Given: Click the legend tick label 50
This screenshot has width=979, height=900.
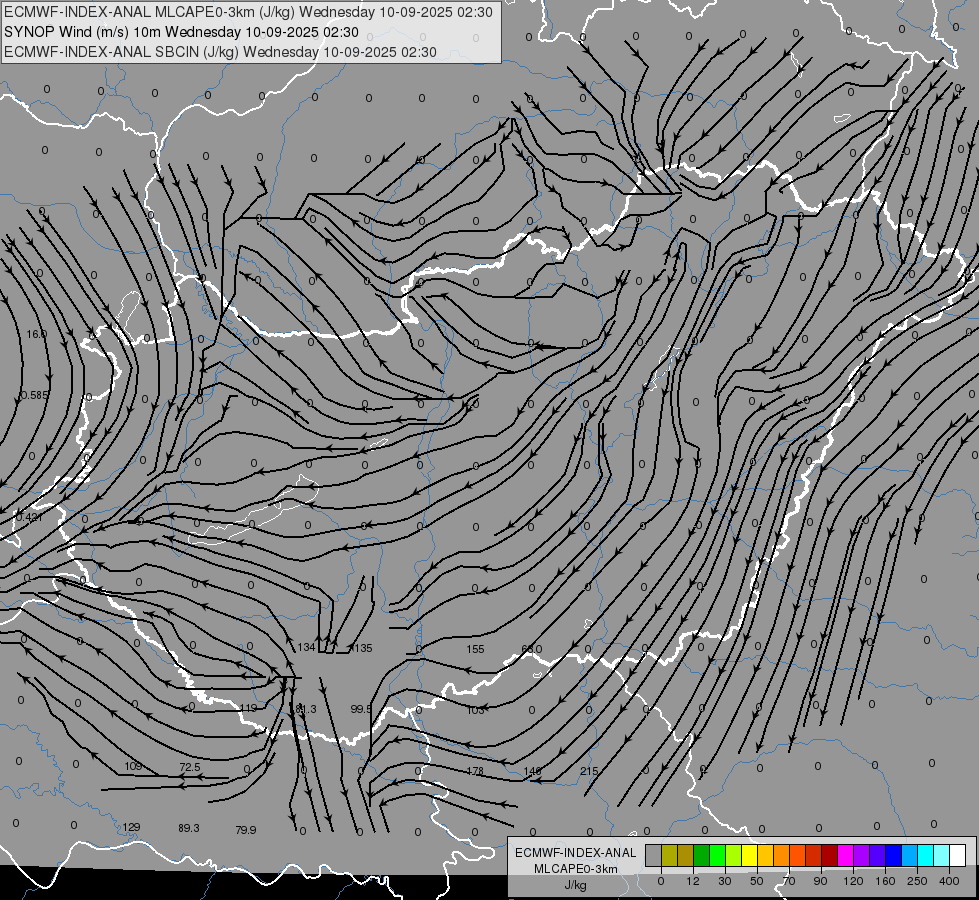Looking at the screenshot, I should [757, 881].
